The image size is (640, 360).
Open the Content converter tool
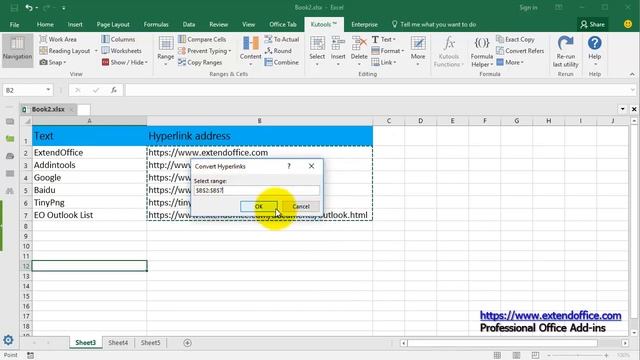pyautogui.click(x=251, y=52)
